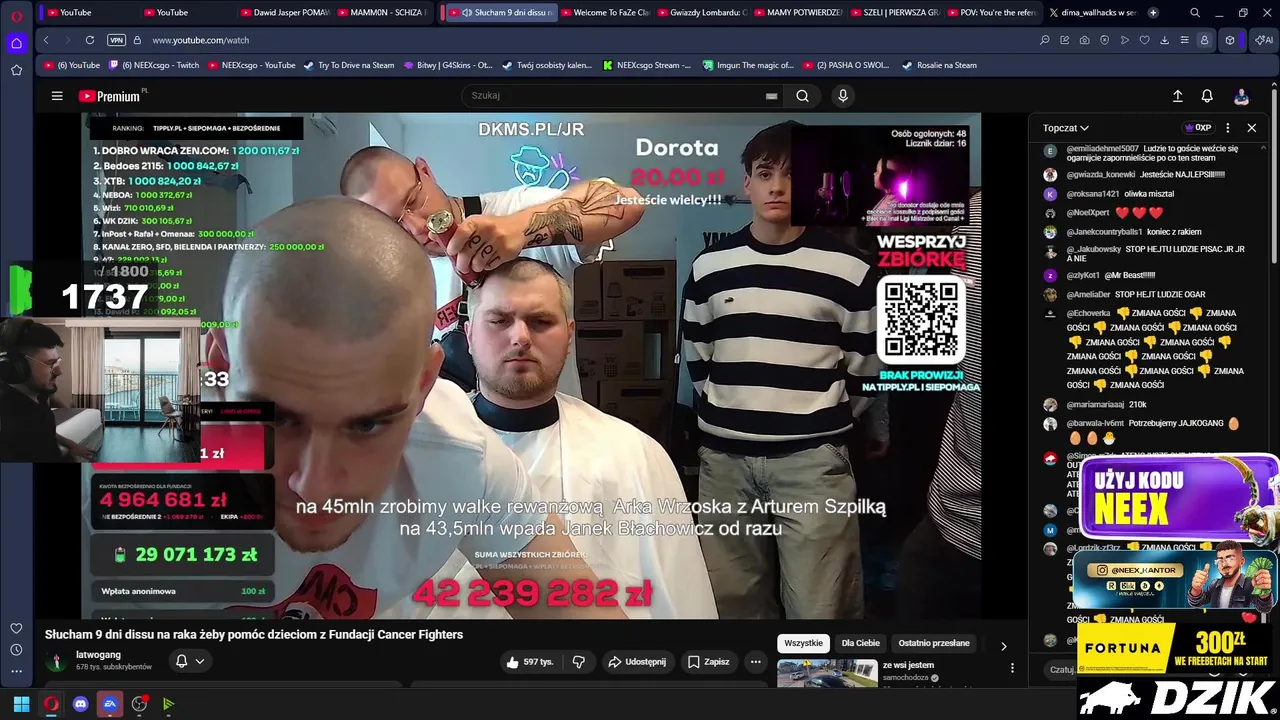
Task: Reload the page with refresh icon
Action: (90, 40)
